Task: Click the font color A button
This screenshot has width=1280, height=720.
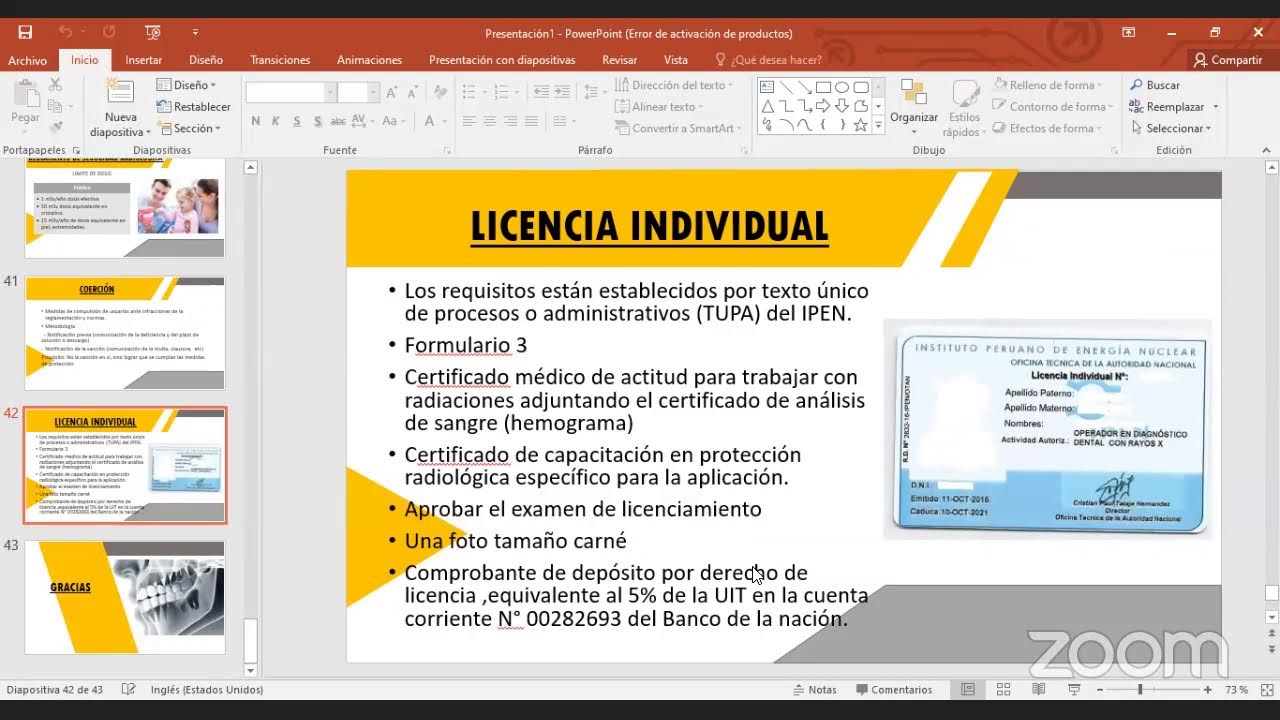Action: (430, 121)
